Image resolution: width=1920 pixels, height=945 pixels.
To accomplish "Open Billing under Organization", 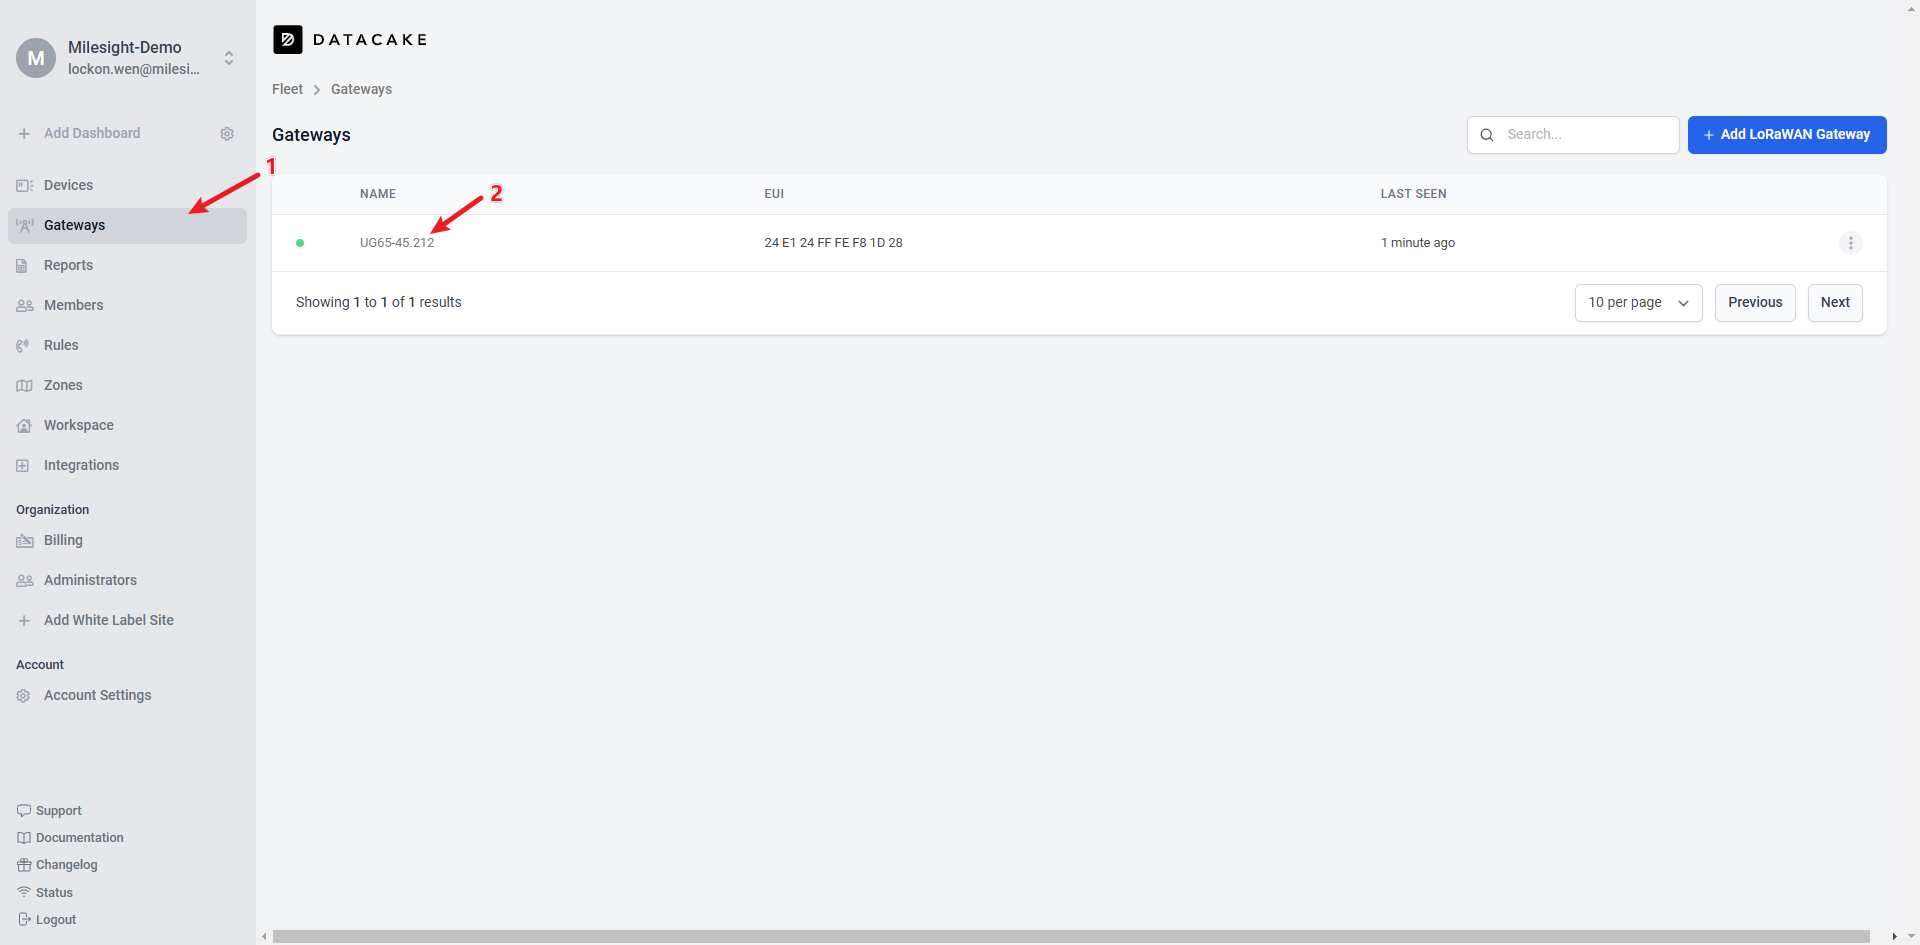I will tap(127, 541).
